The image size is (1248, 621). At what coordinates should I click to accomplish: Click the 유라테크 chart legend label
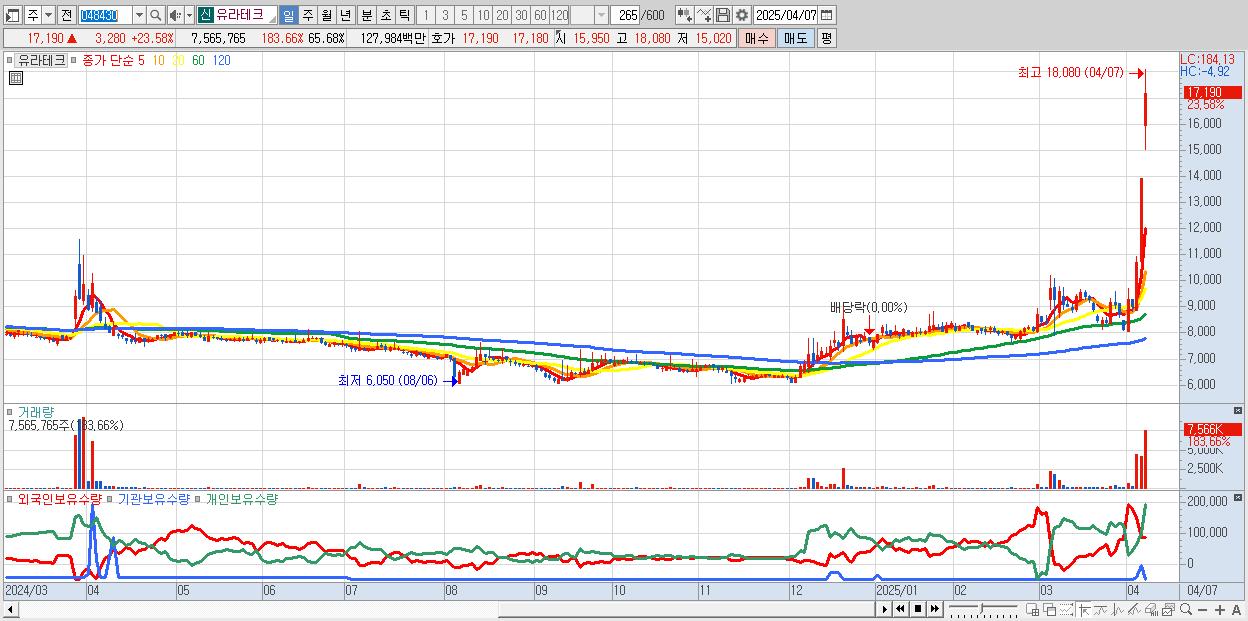tap(42, 60)
